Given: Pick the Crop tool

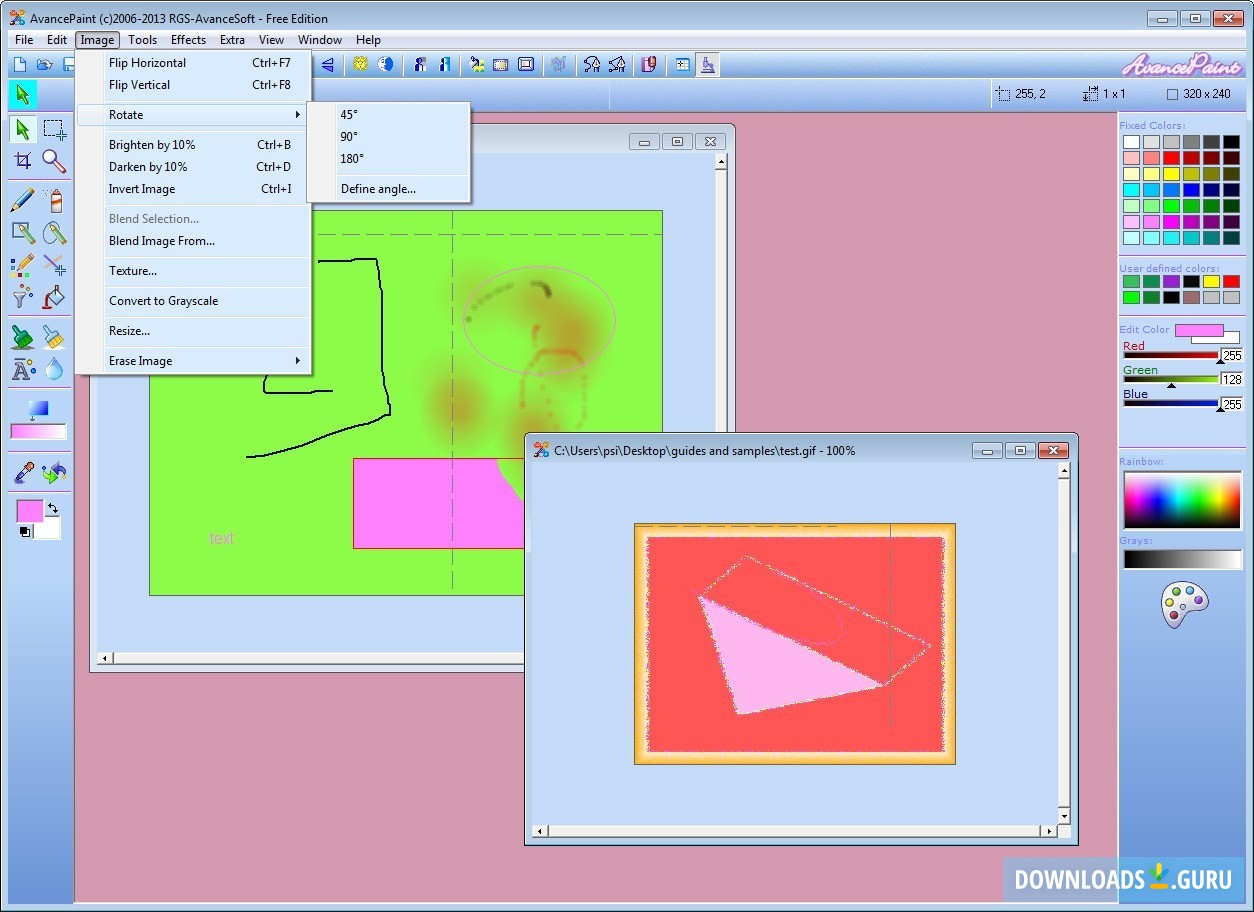Looking at the screenshot, I should click(x=22, y=161).
